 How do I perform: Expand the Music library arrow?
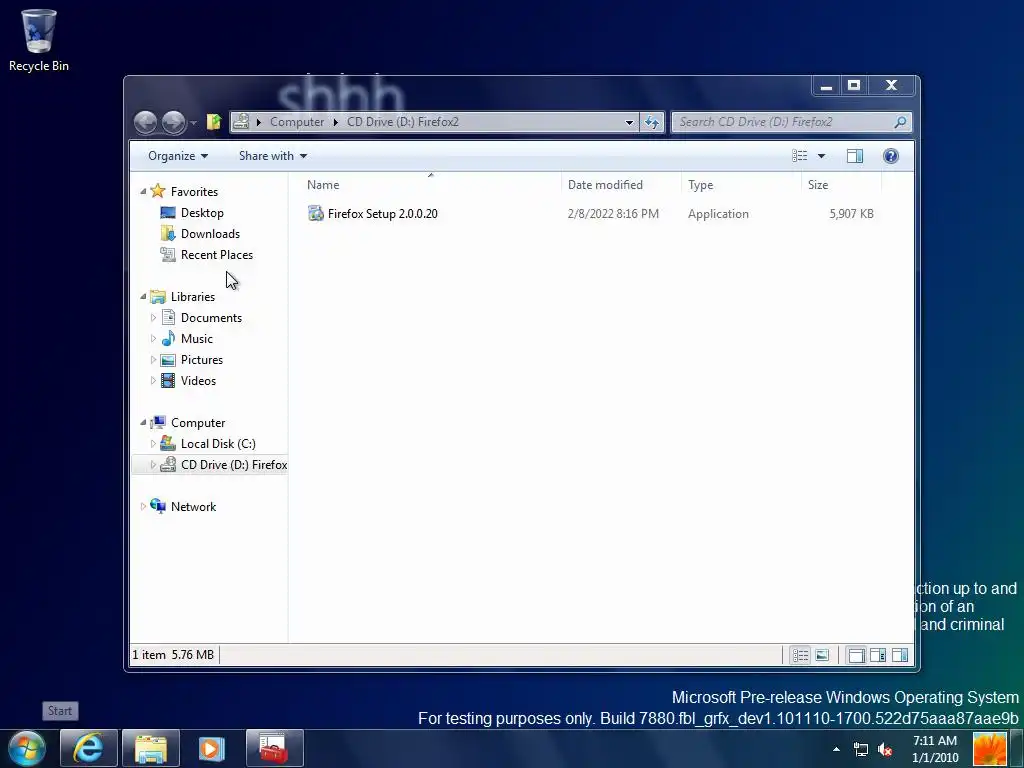pos(153,338)
